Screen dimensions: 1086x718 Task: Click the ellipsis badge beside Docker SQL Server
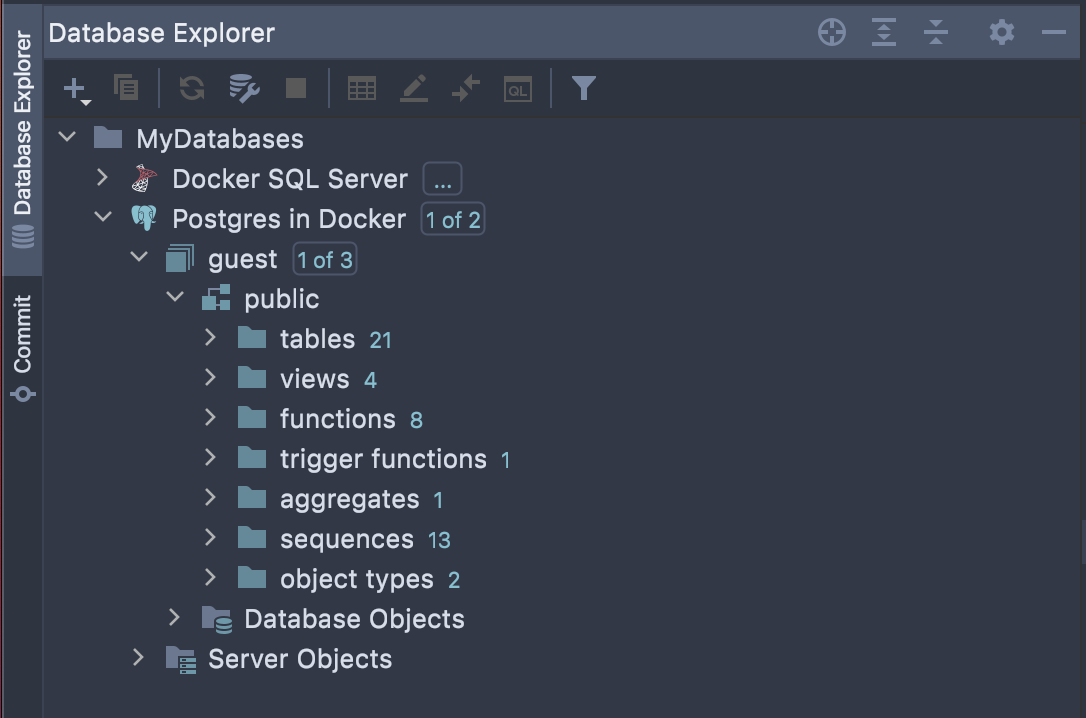(x=443, y=179)
